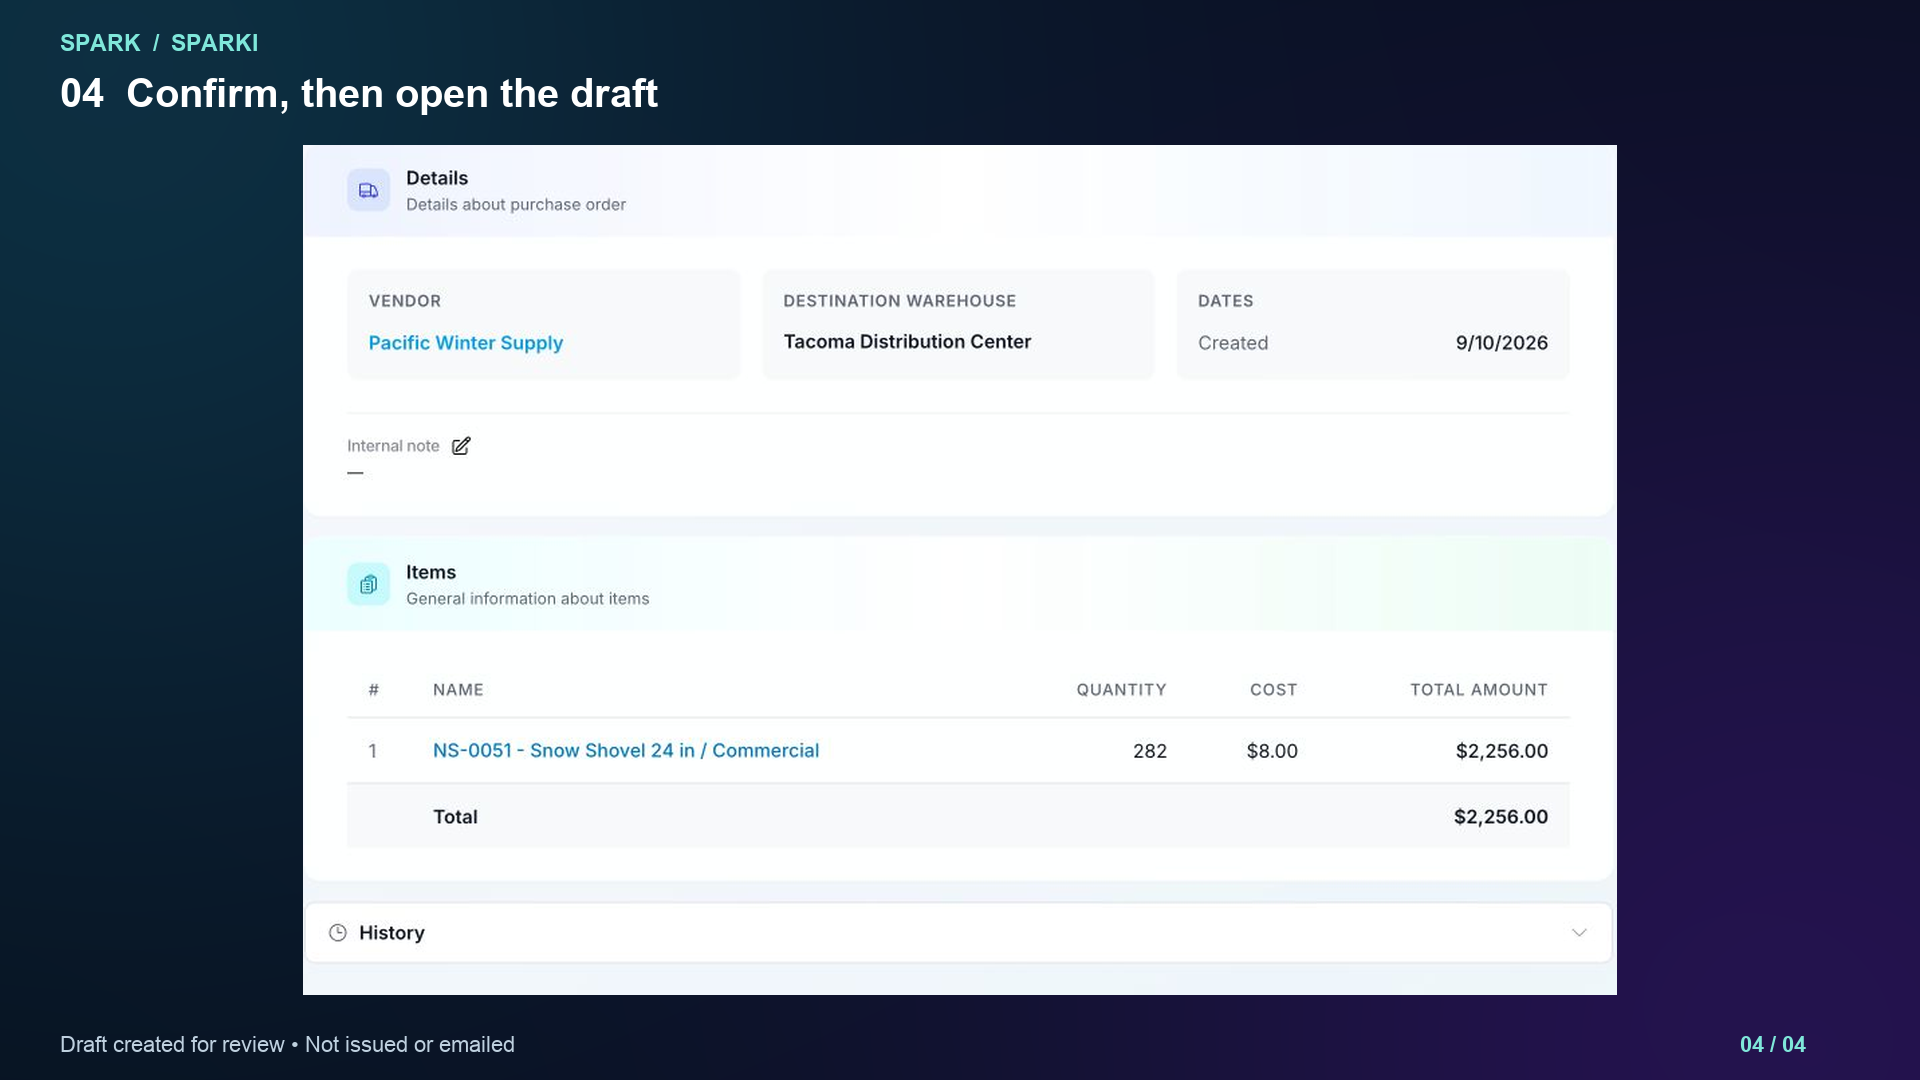Click the Created date label
The image size is (1920, 1080).
[x=1233, y=343]
